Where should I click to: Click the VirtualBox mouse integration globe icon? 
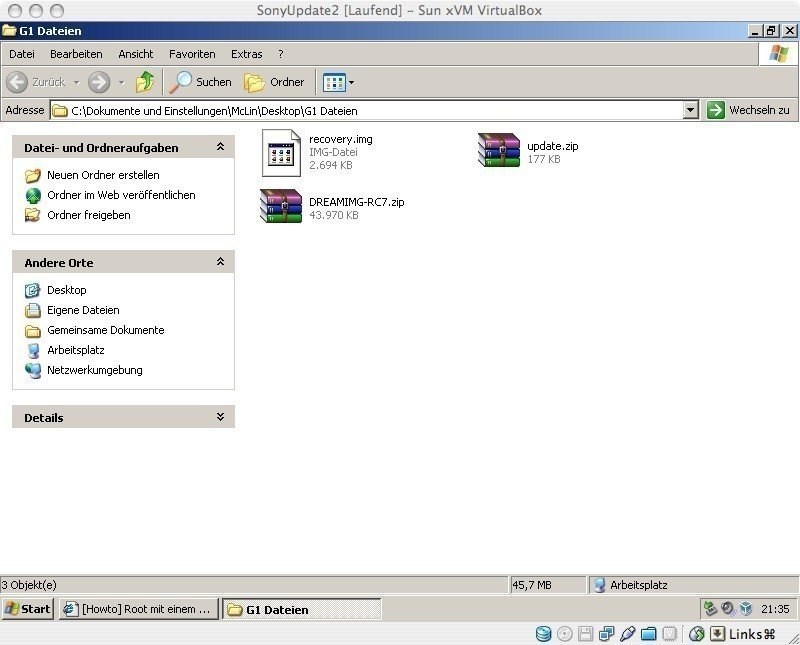(x=696, y=634)
